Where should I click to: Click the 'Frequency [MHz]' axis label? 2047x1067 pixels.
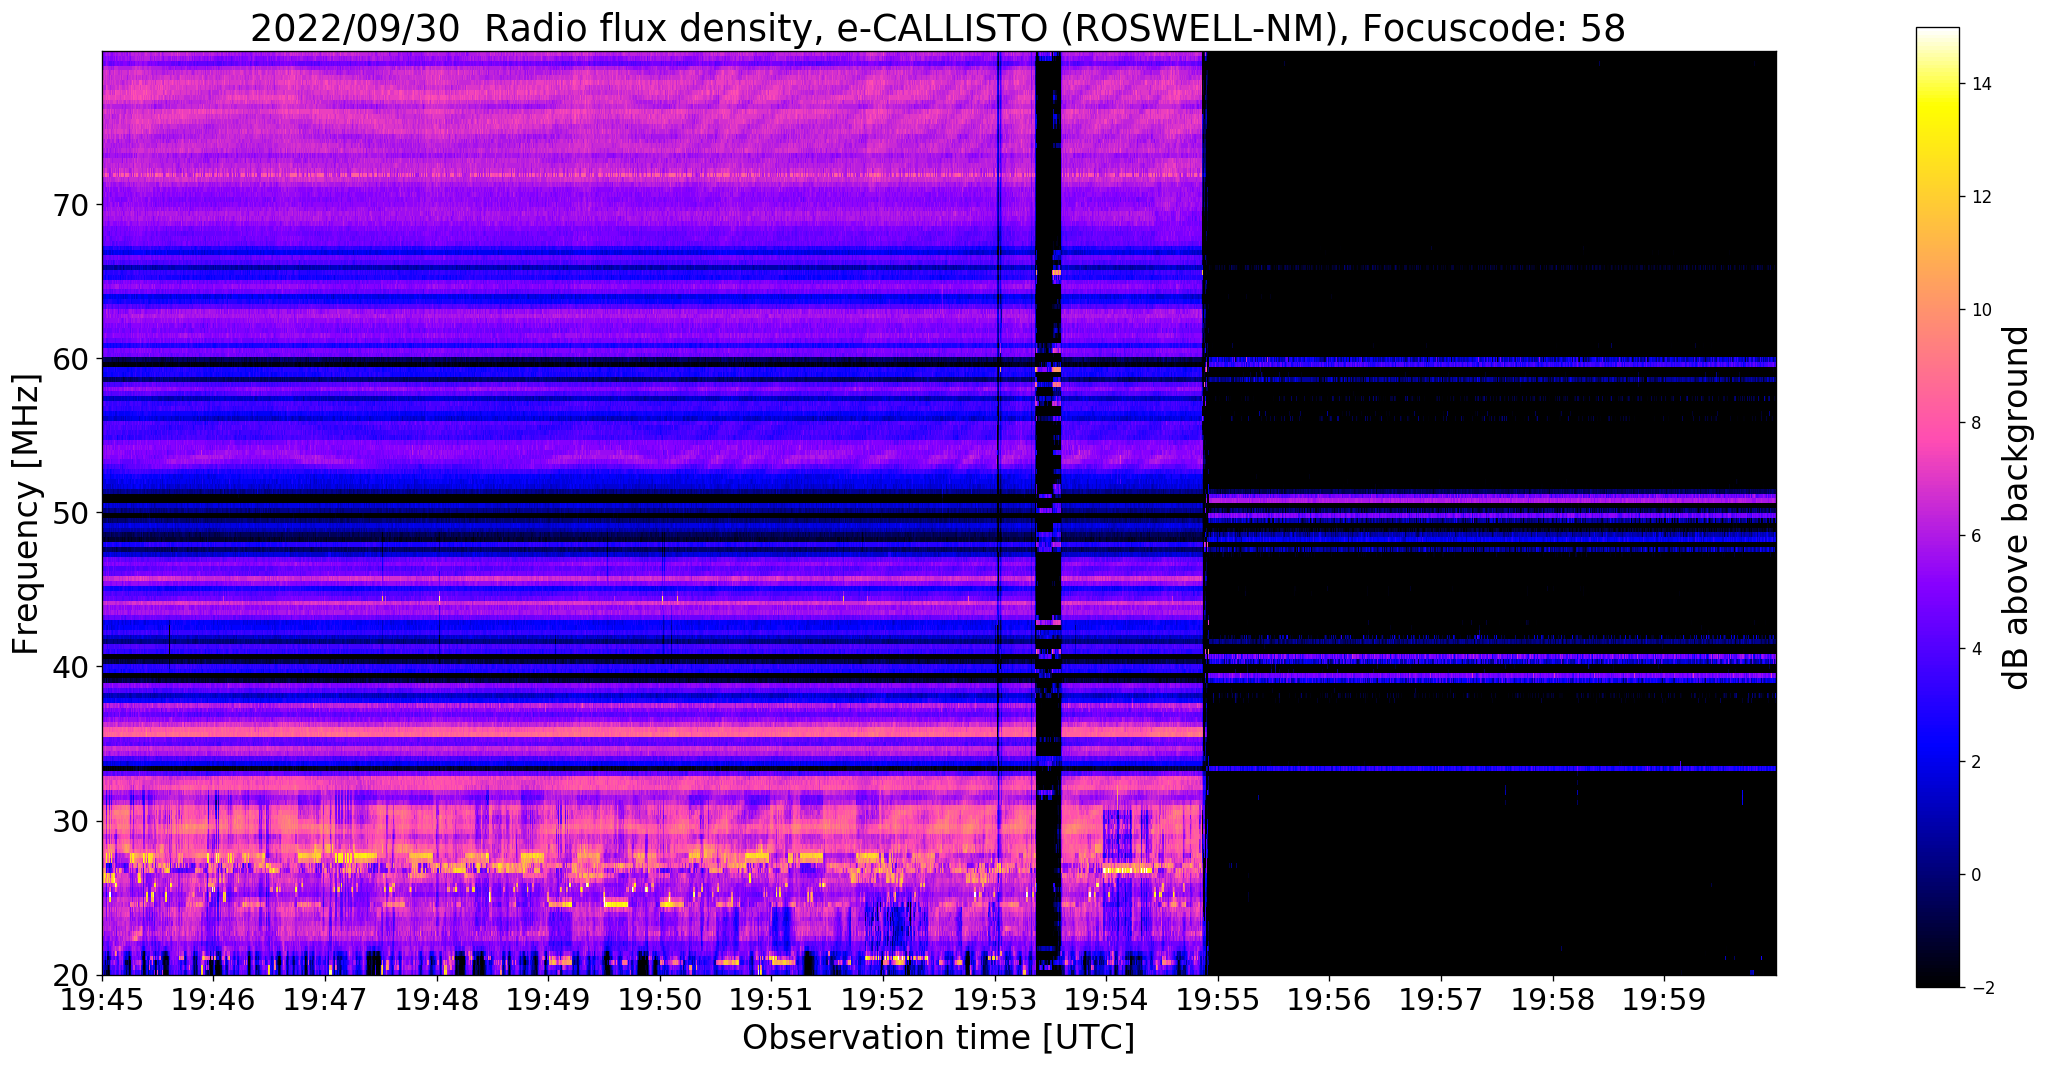pos(27,514)
